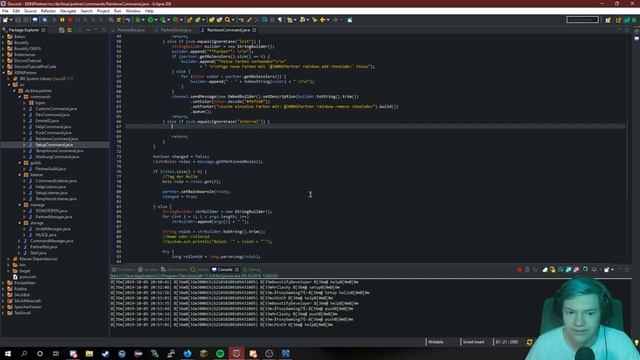Select RainbowCommand.java in Package Explorer

click(x=56, y=139)
